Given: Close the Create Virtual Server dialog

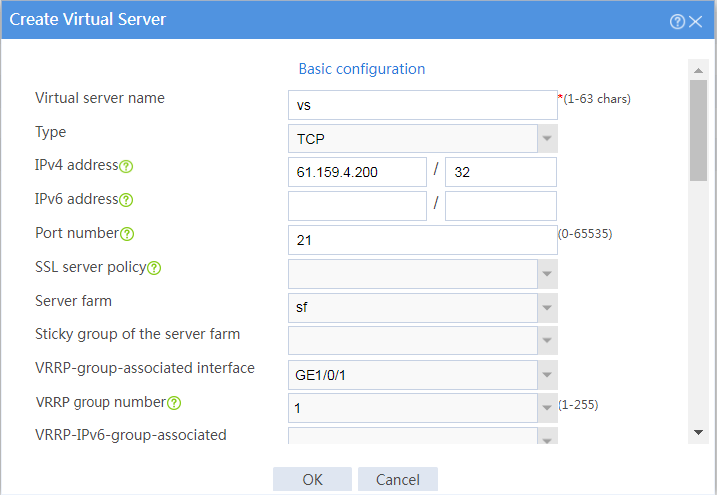Looking at the screenshot, I should pos(696,21).
